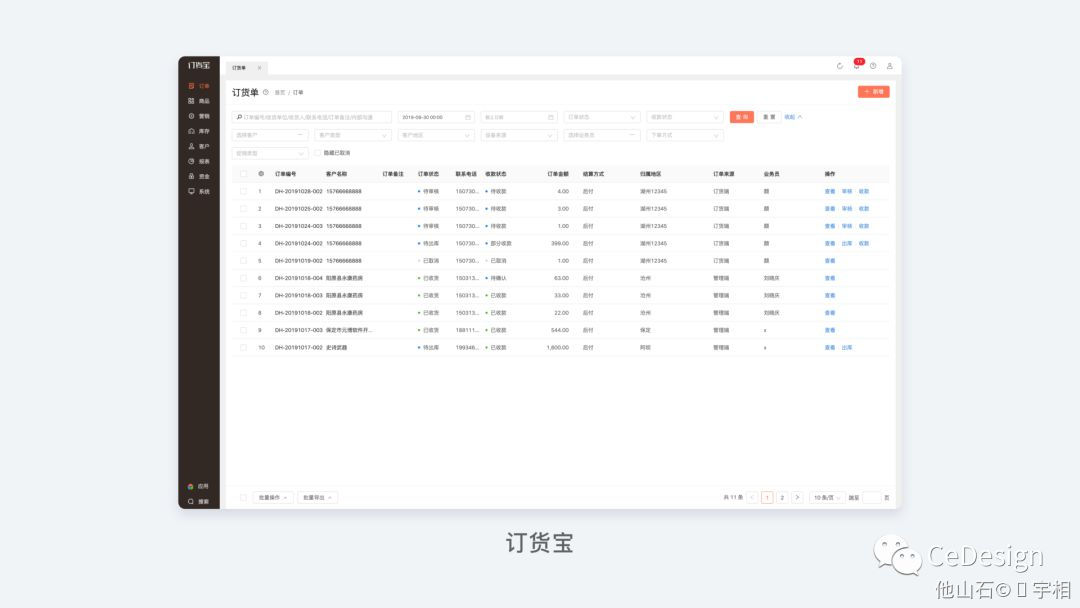Click the orange 查询 search button

point(742,117)
